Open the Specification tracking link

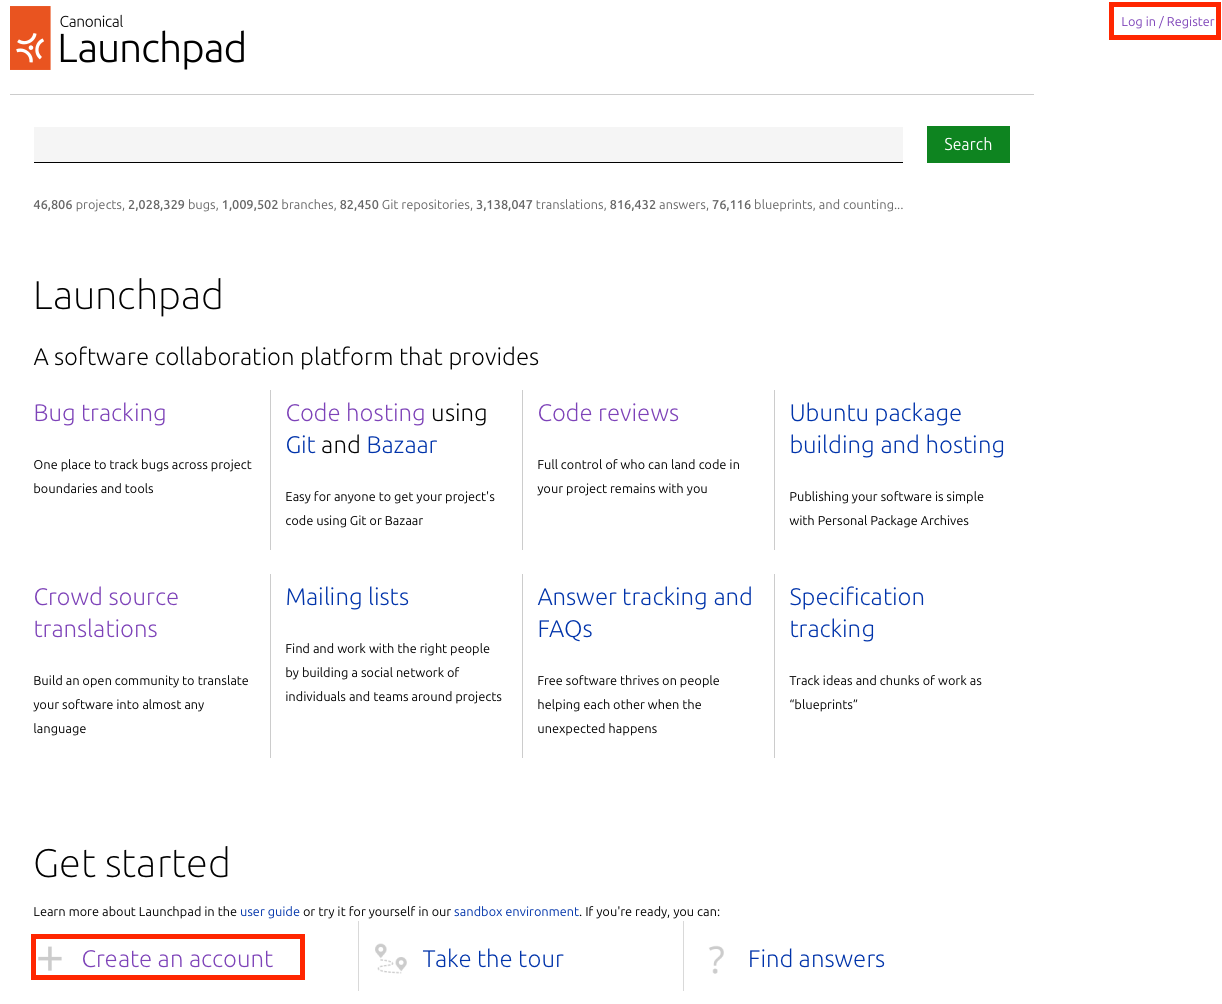(857, 613)
